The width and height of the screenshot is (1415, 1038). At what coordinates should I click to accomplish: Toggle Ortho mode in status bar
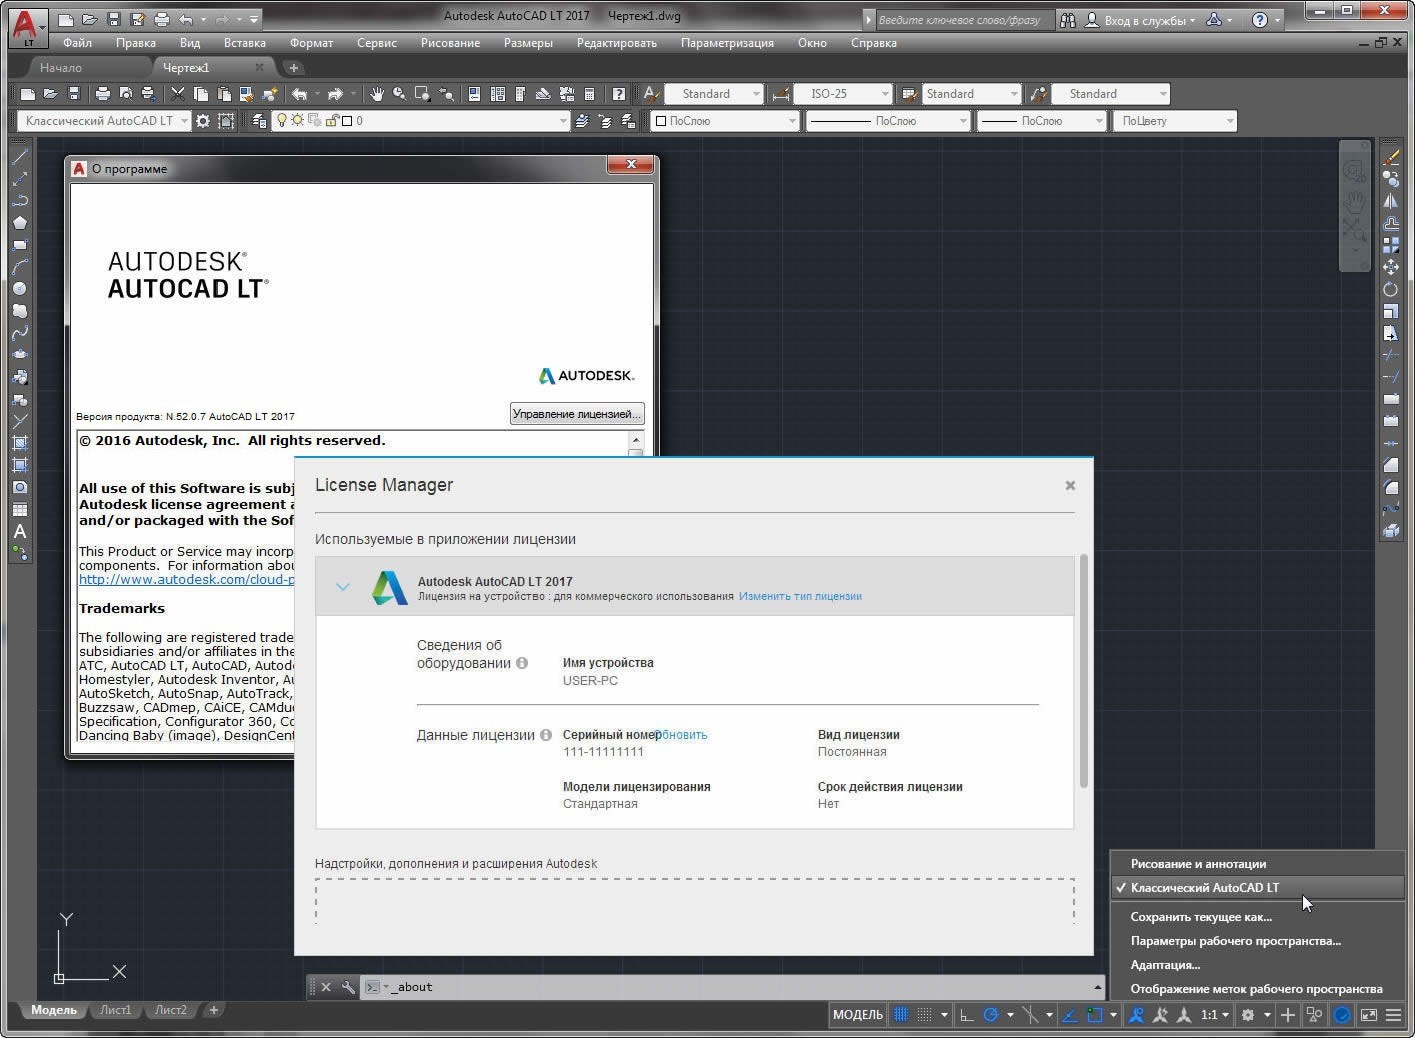966,1015
